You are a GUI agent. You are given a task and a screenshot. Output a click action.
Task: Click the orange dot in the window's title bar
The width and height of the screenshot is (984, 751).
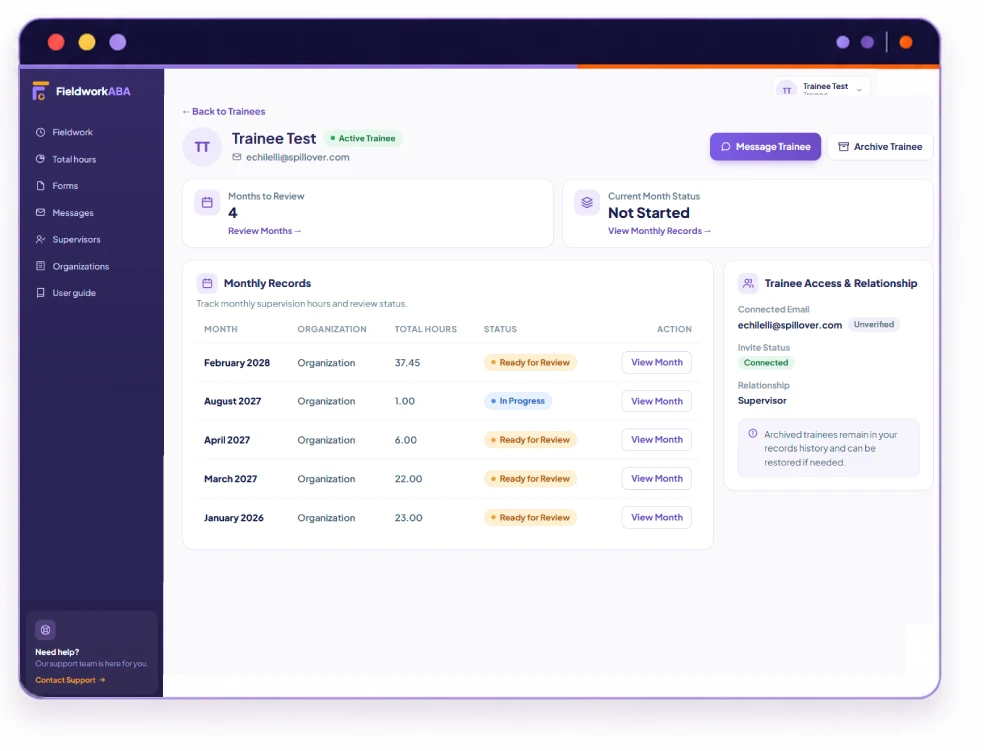(x=906, y=42)
